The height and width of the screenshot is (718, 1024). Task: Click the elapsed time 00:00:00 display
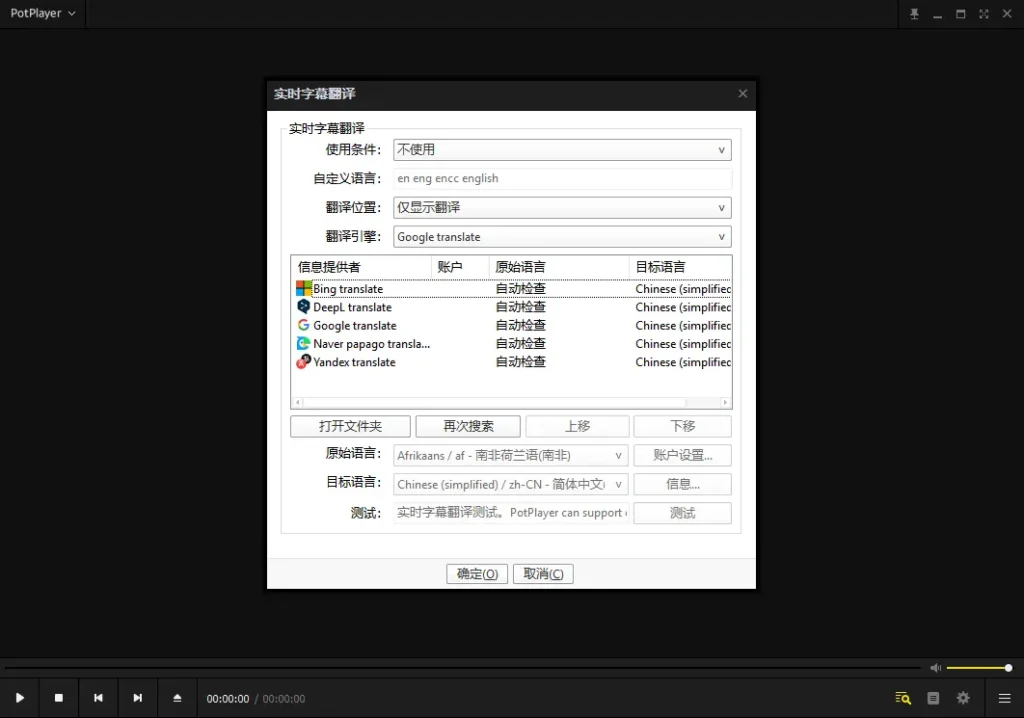click(228, 699)
